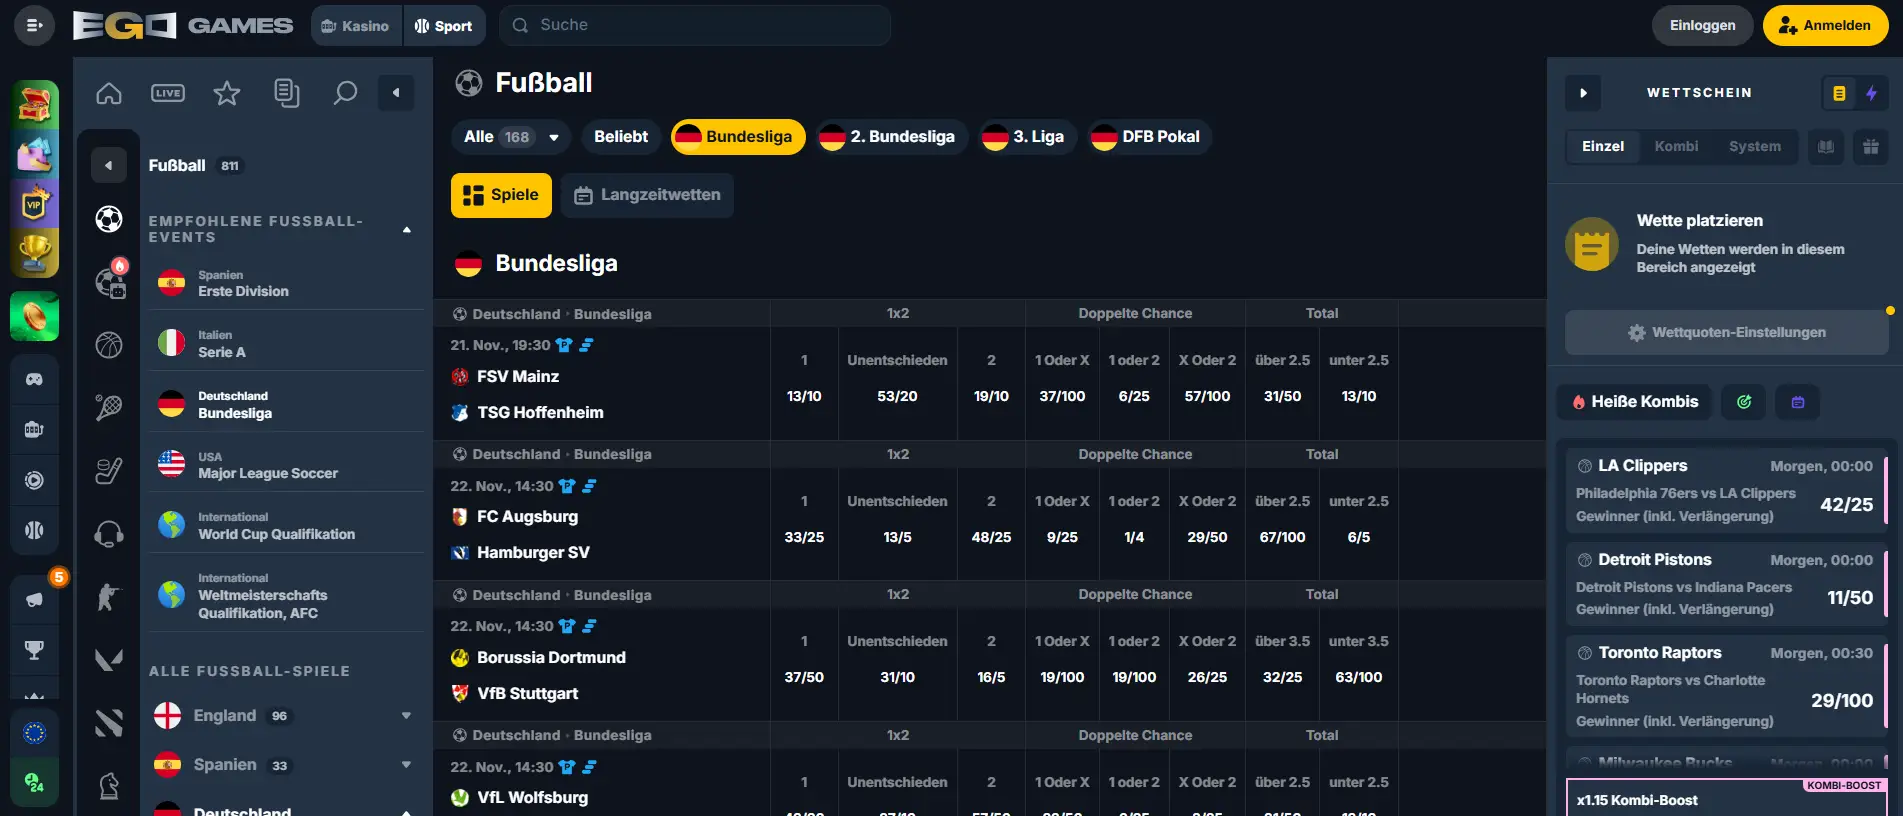Select System bet type
This screenshot has height=816, width=1903.
(x=1755, y=146)
